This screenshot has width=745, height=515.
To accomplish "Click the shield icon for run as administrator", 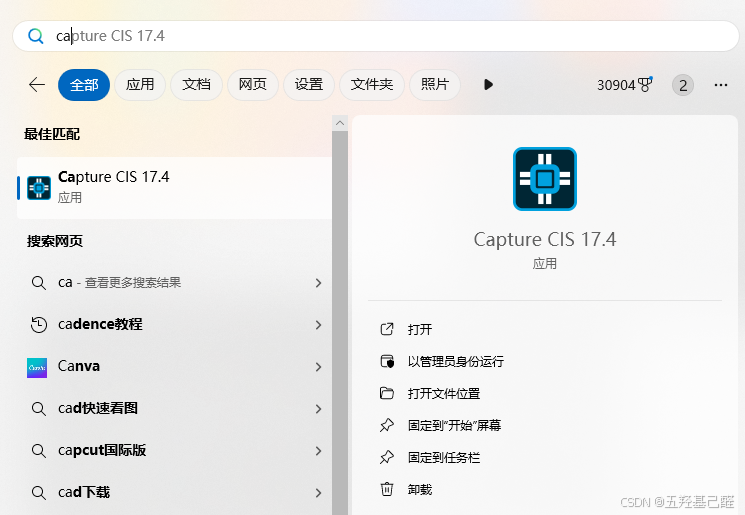I will (387, 361).
